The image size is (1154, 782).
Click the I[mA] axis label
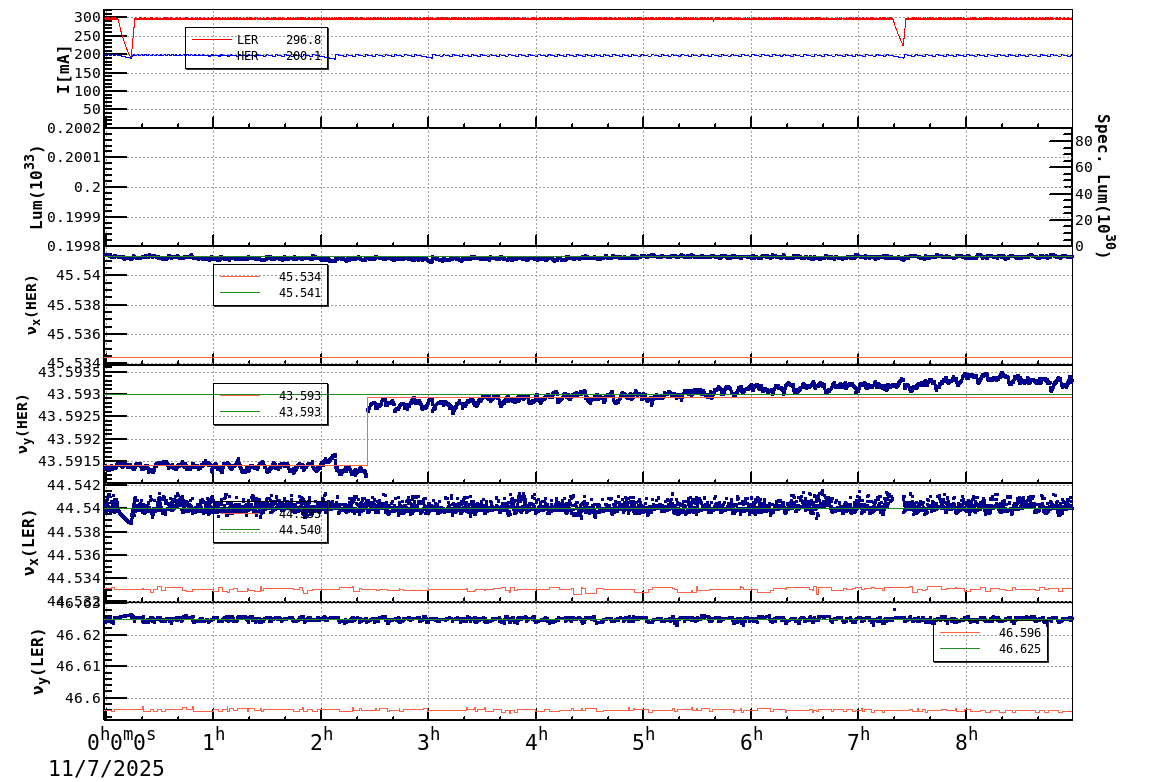62,68
